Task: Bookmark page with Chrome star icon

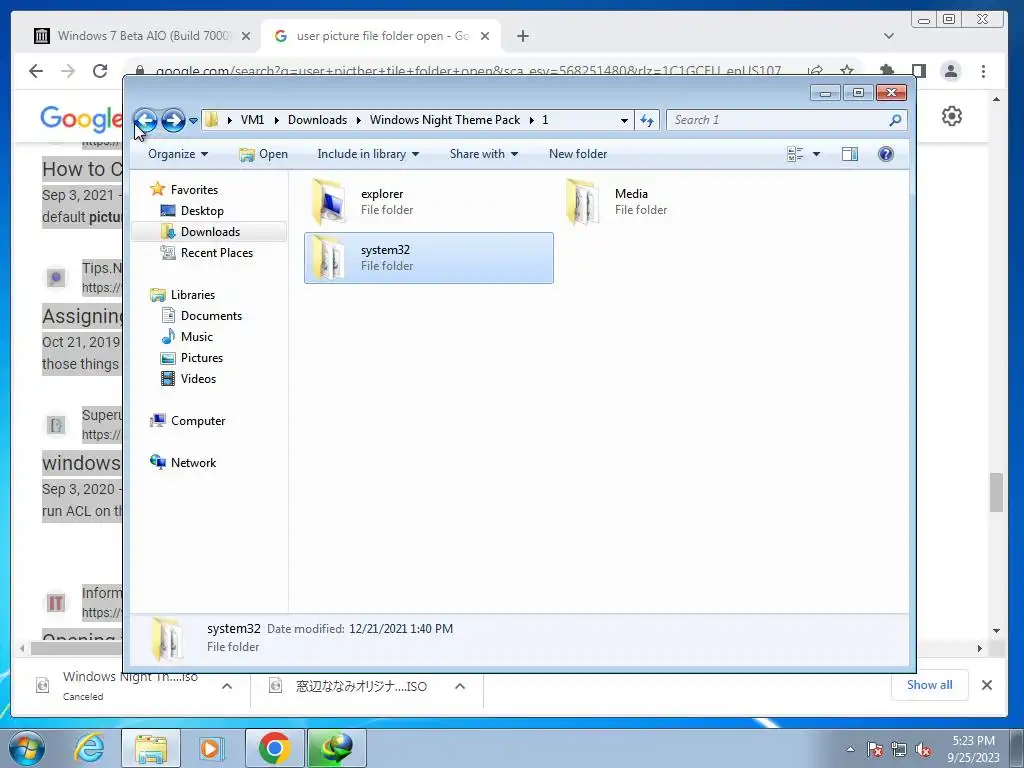Action: pyautogui.click(x=847, y=70)
